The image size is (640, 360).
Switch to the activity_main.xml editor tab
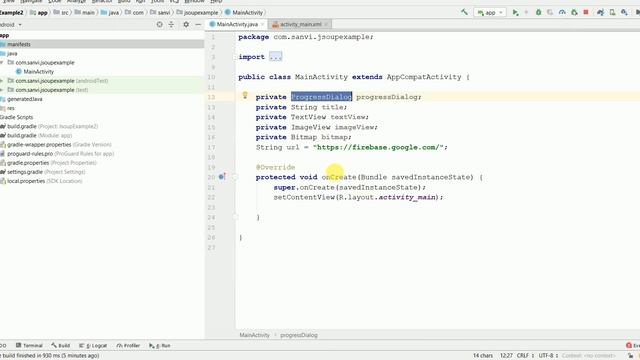tap(300, 24)
